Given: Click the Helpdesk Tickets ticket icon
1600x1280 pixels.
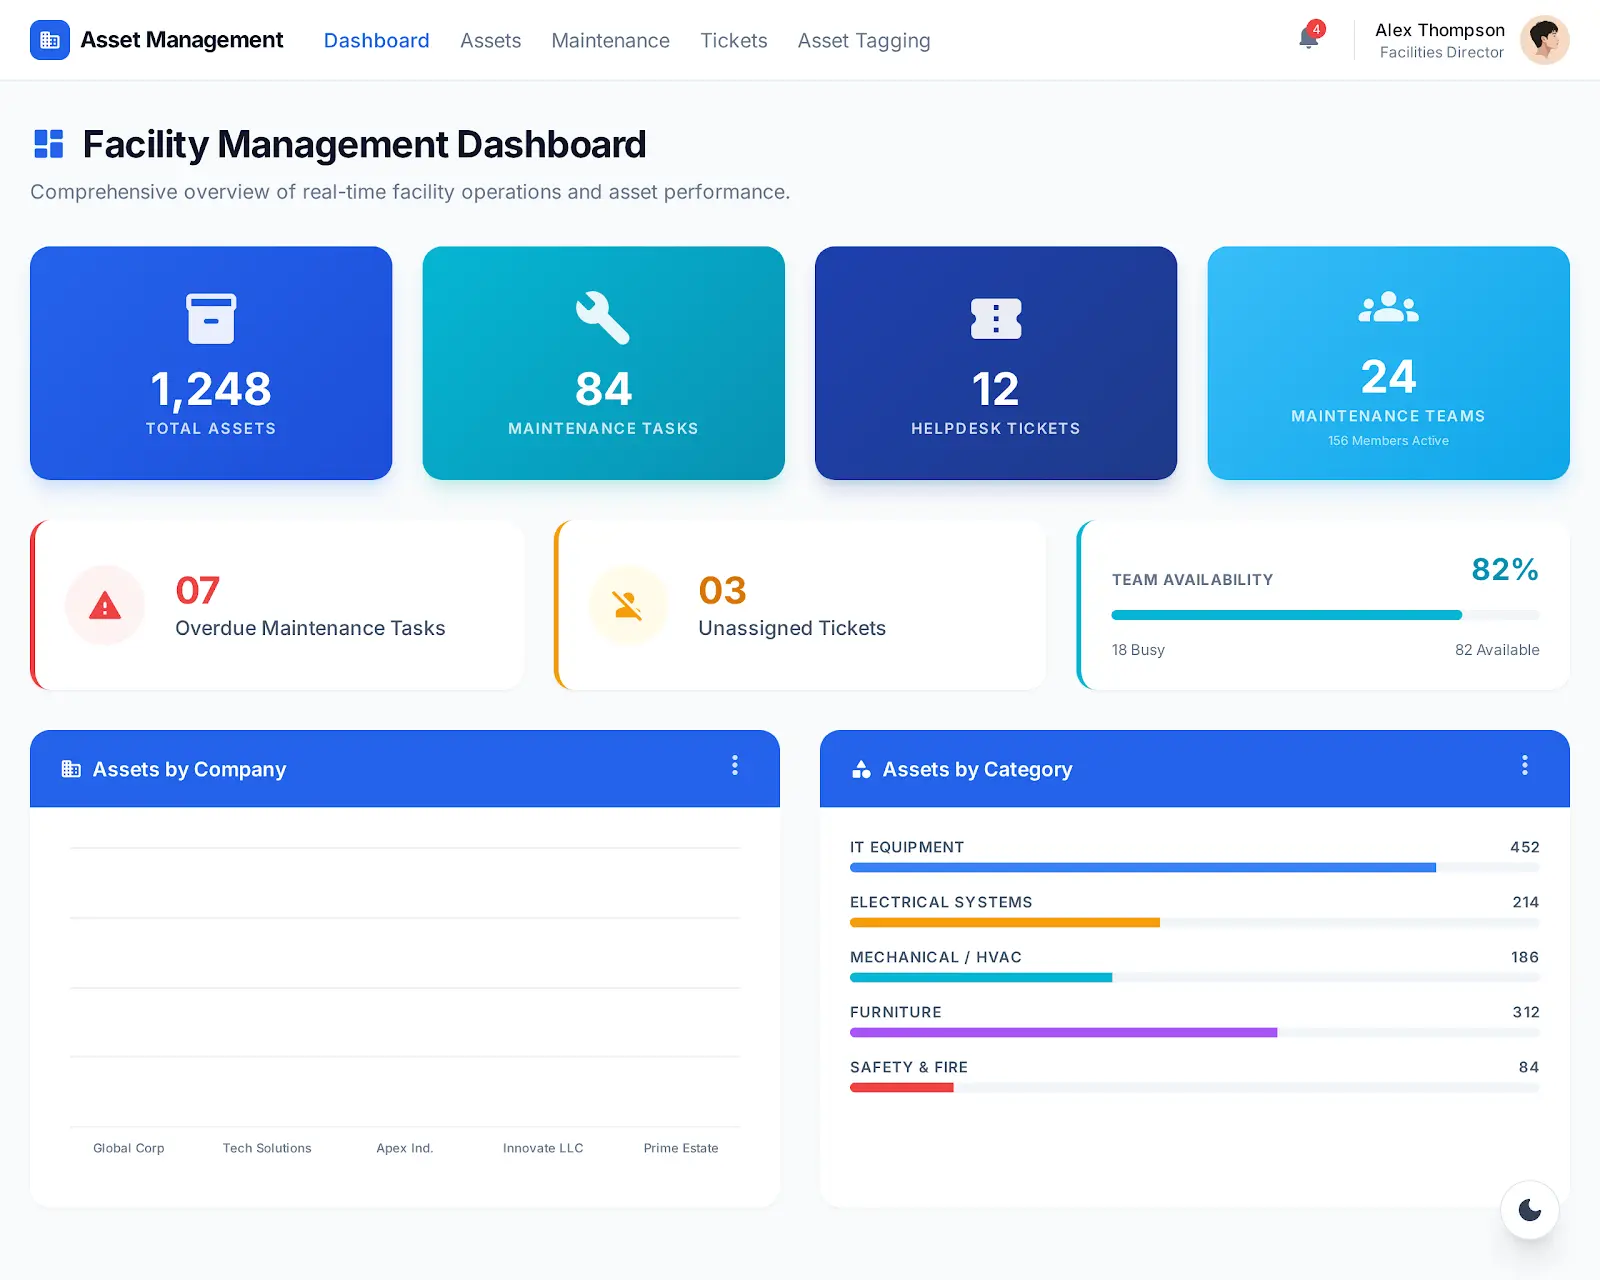Looking at the screenshot, I should pos(995,319).
